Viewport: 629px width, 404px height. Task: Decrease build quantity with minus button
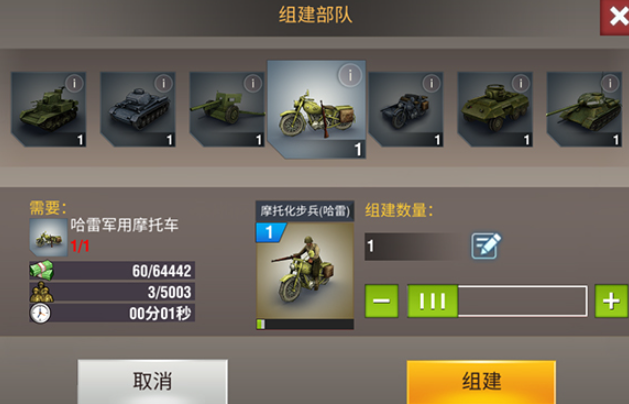point(381,301)
